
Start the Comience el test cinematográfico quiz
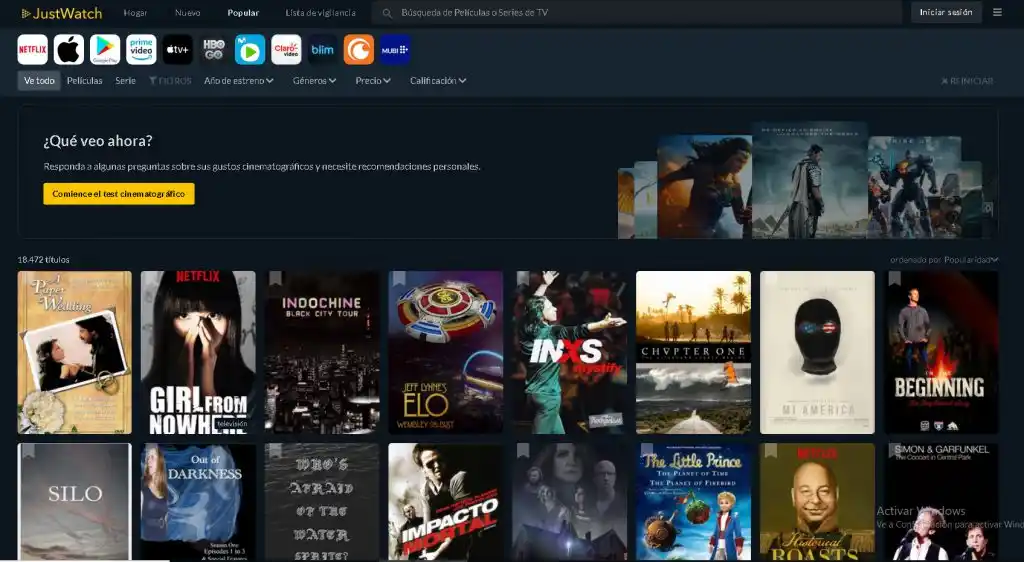[119, 194]
